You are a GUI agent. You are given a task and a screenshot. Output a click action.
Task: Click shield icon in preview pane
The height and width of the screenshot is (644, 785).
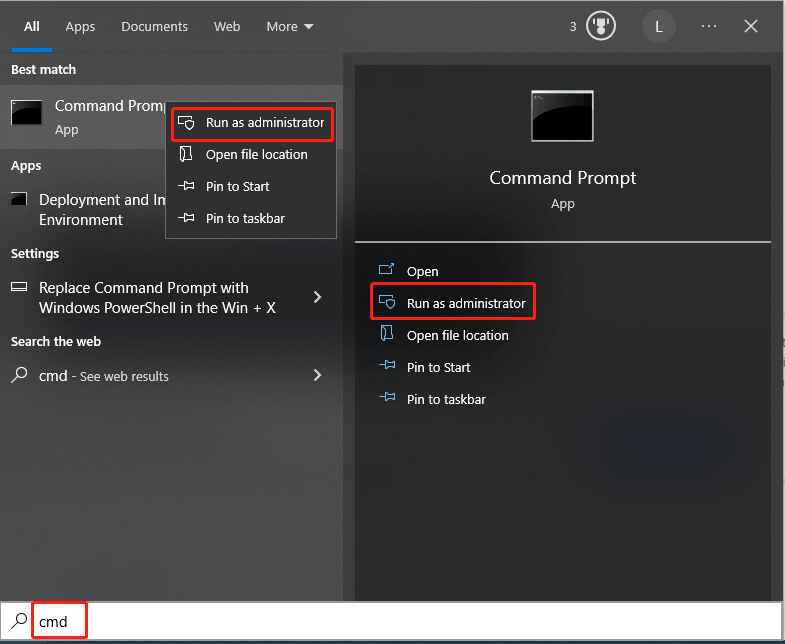pyautogui.click(x=387, y=301)
